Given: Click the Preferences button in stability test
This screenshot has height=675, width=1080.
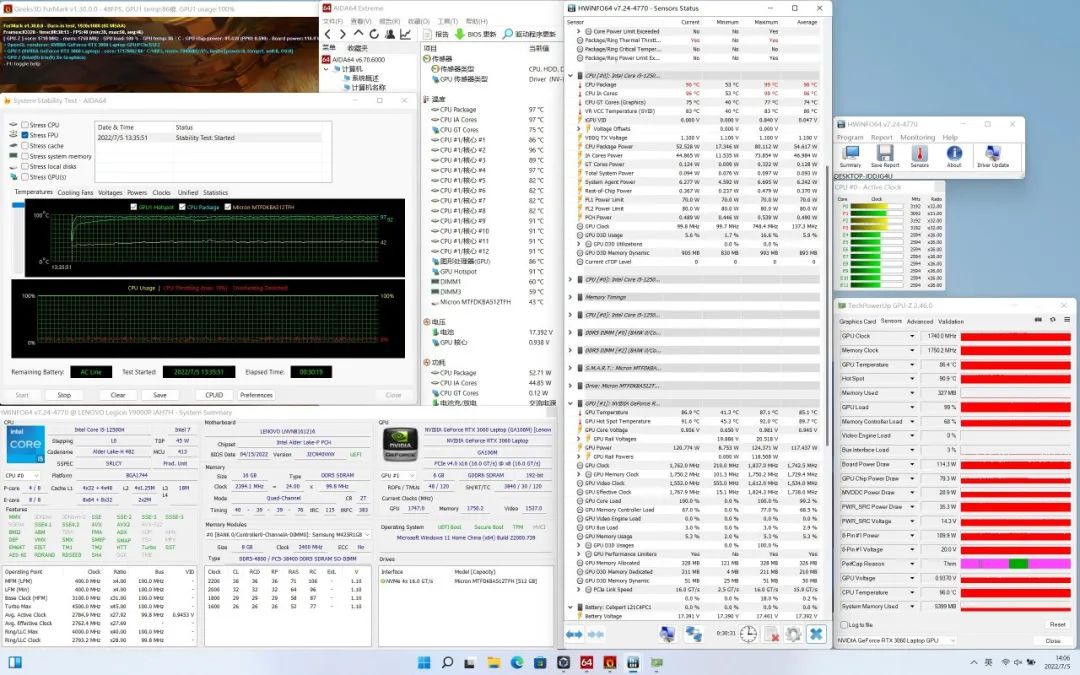Looking at the screenshot, I should [x=257, y=395].
